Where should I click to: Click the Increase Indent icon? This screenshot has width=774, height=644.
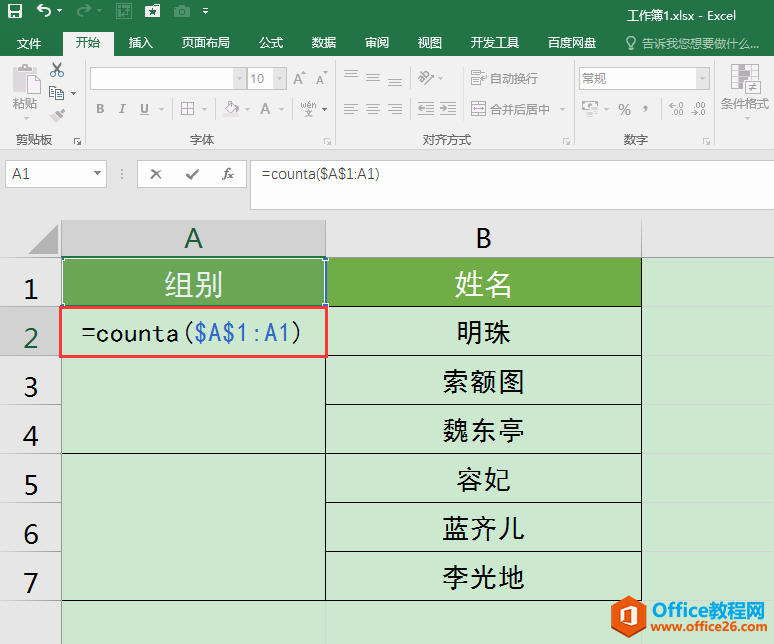coord(448,109)
